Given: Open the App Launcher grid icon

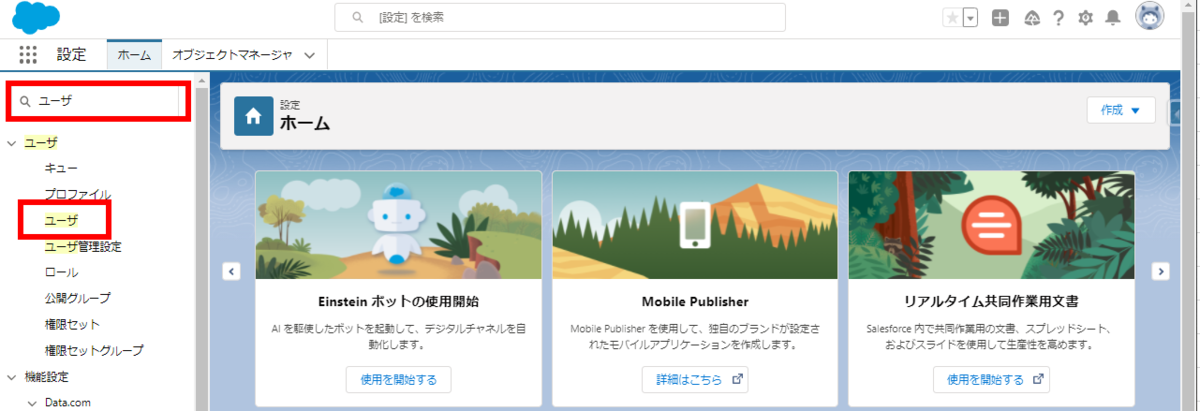Looking at the screenshot, I should point(28,55).
